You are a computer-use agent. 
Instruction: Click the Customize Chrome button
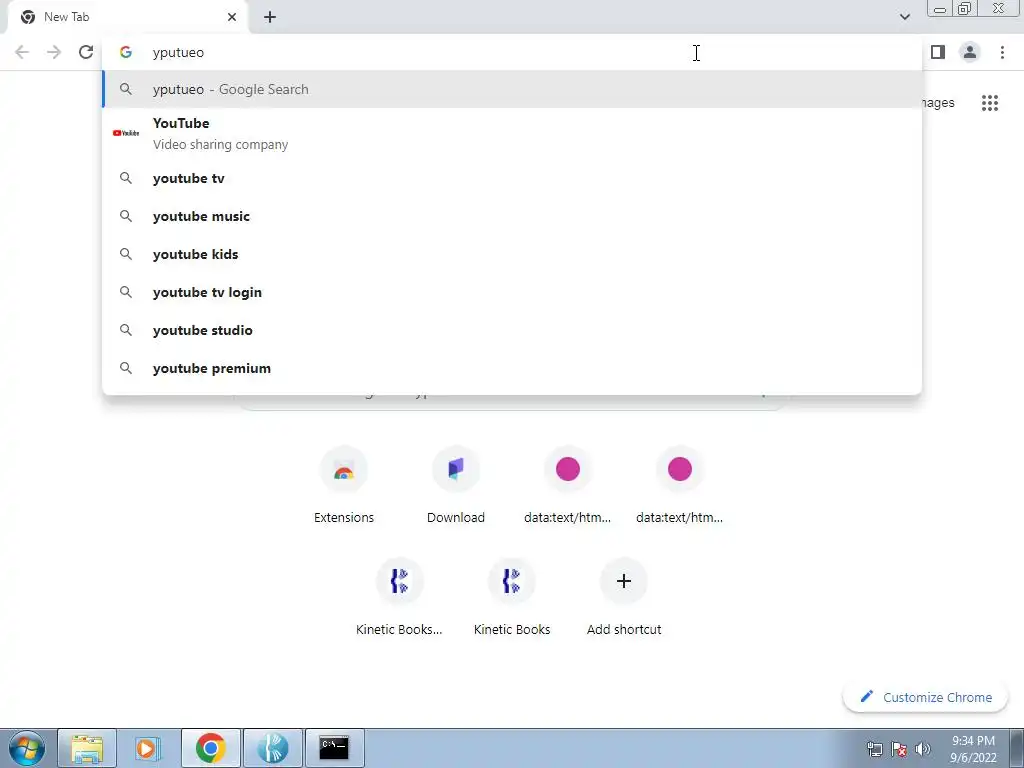pyautogui.click(x=926, y=697)
